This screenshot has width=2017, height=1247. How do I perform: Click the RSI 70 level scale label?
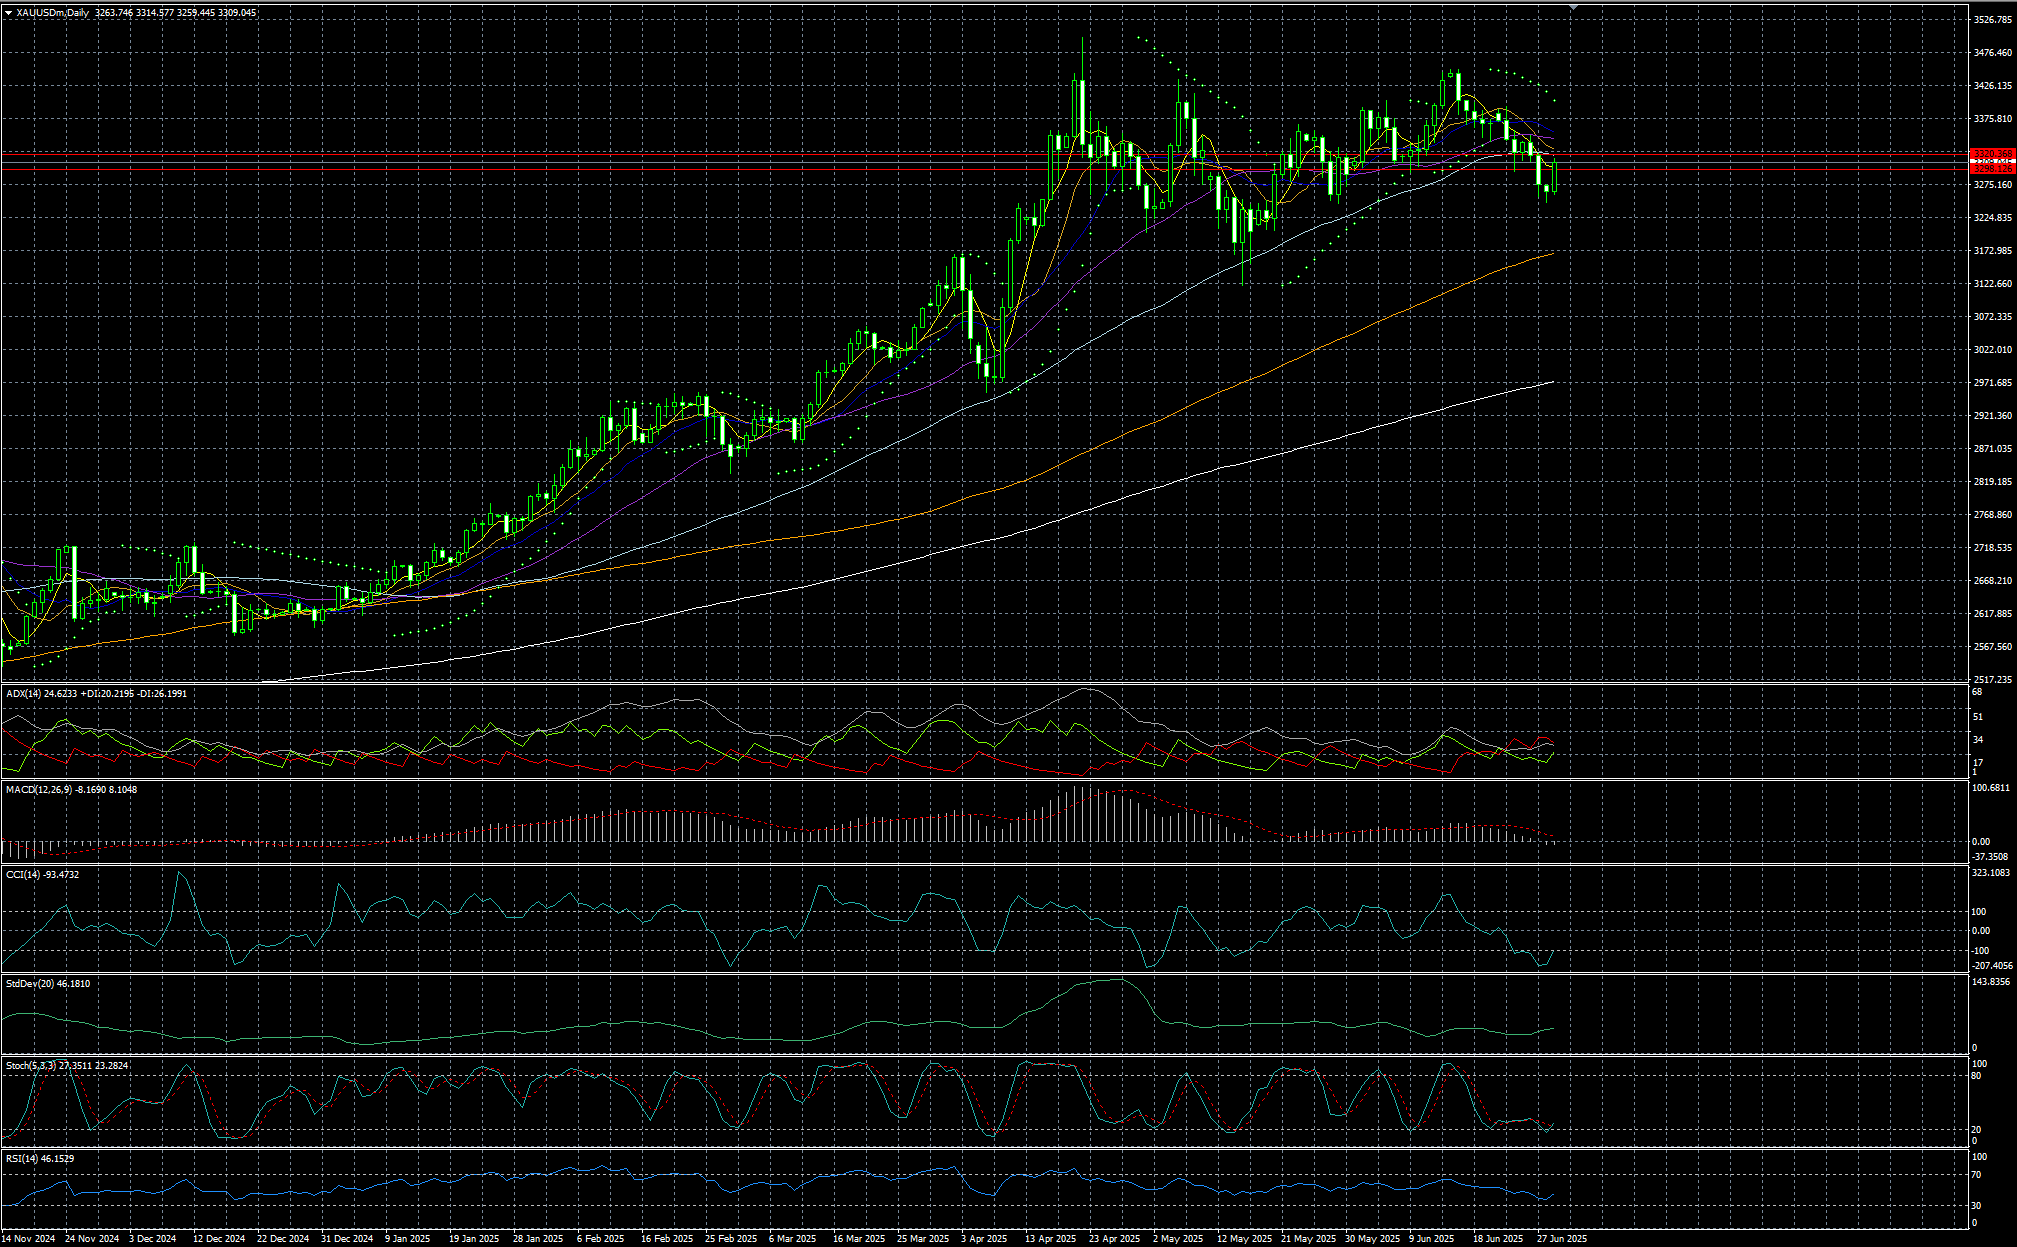point(1976,1176)
